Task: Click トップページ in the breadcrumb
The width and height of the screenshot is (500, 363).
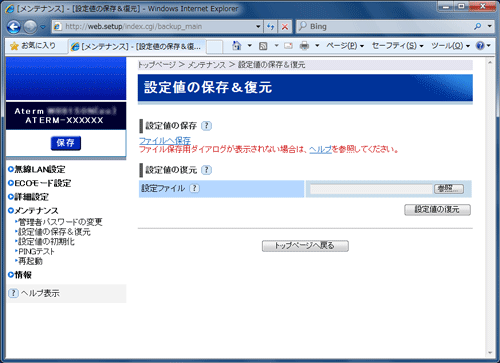Action: click(157, 65)
